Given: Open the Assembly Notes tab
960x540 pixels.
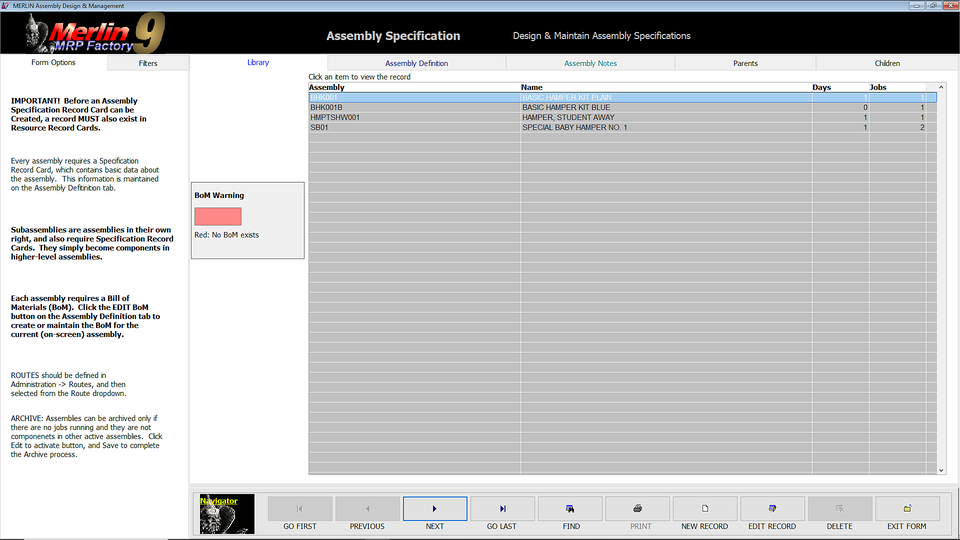Looking at the screenshot, I should [x=590, y=63].
